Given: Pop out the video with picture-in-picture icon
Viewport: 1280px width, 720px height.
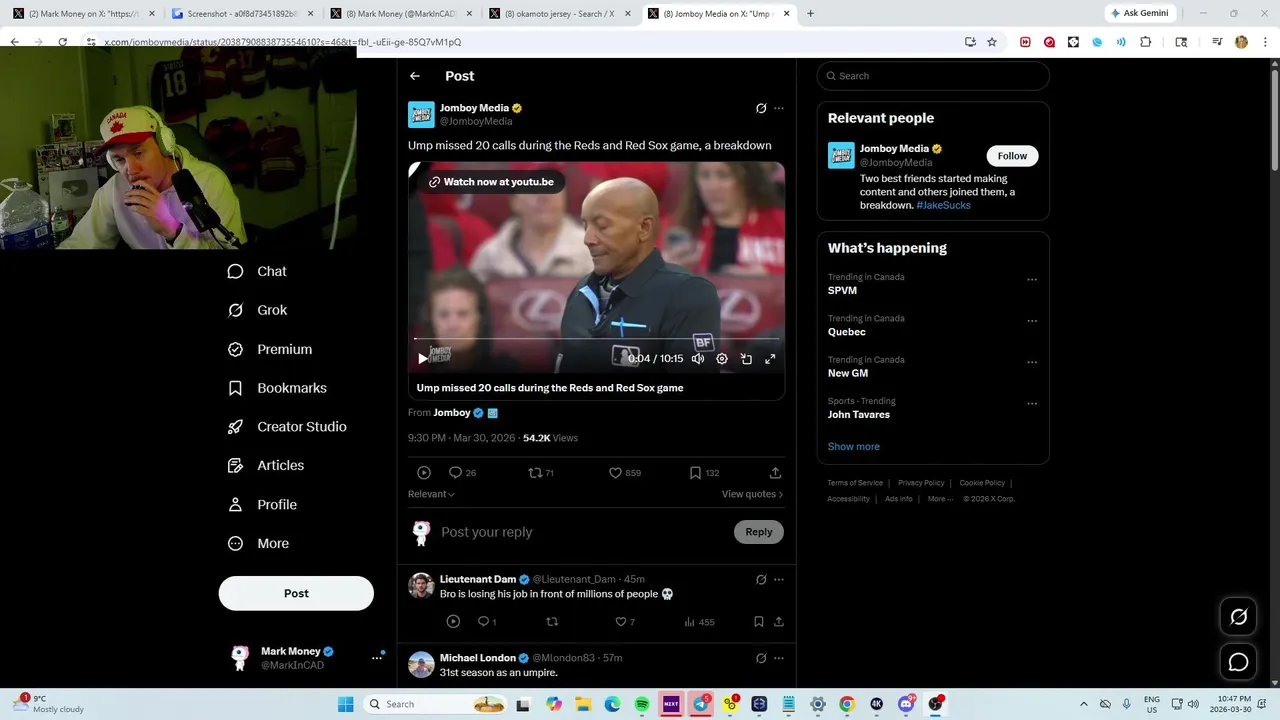Looking at the screenshot, I should pyautogui.click(x=746, y=358).
